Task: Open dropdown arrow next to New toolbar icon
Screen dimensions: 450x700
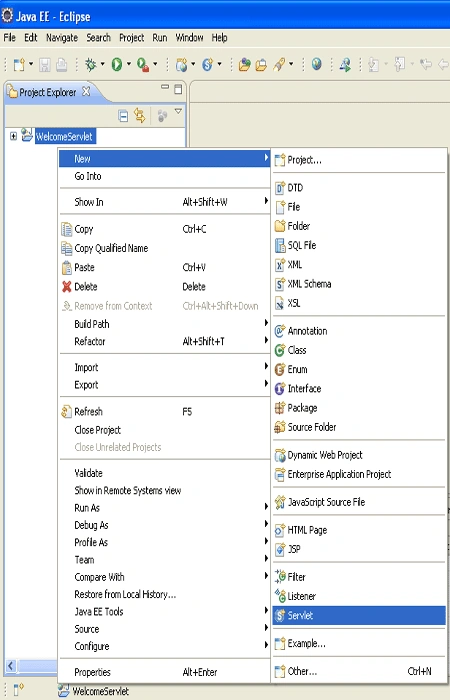Action: pyautogui.click(x=31, y=64)
